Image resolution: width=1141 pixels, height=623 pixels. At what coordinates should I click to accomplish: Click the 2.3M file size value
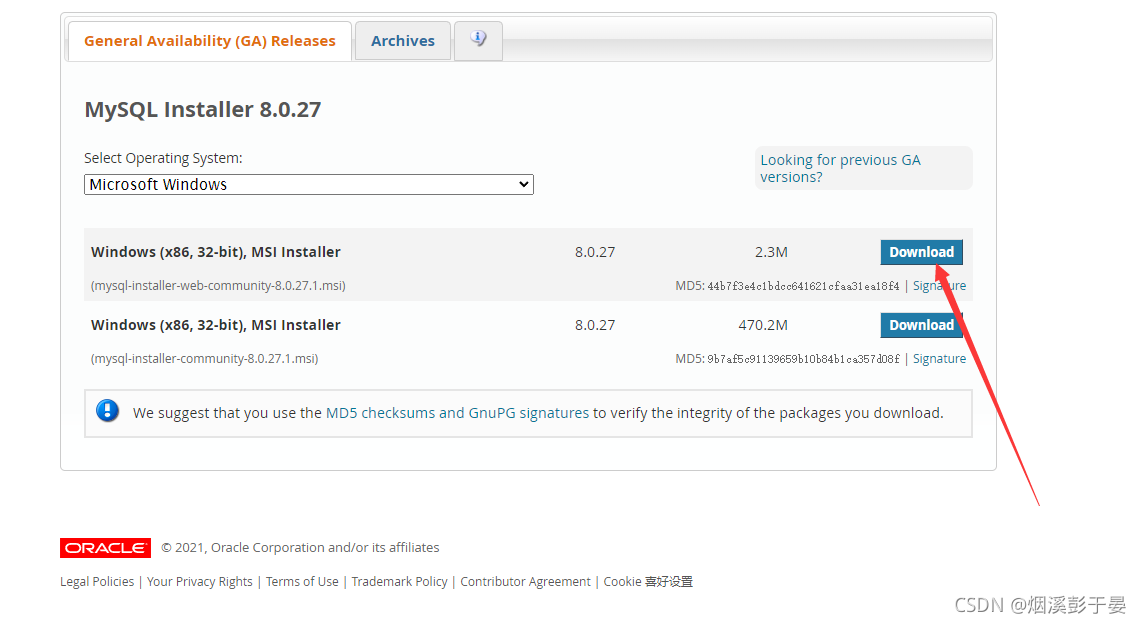coord(771,253)
